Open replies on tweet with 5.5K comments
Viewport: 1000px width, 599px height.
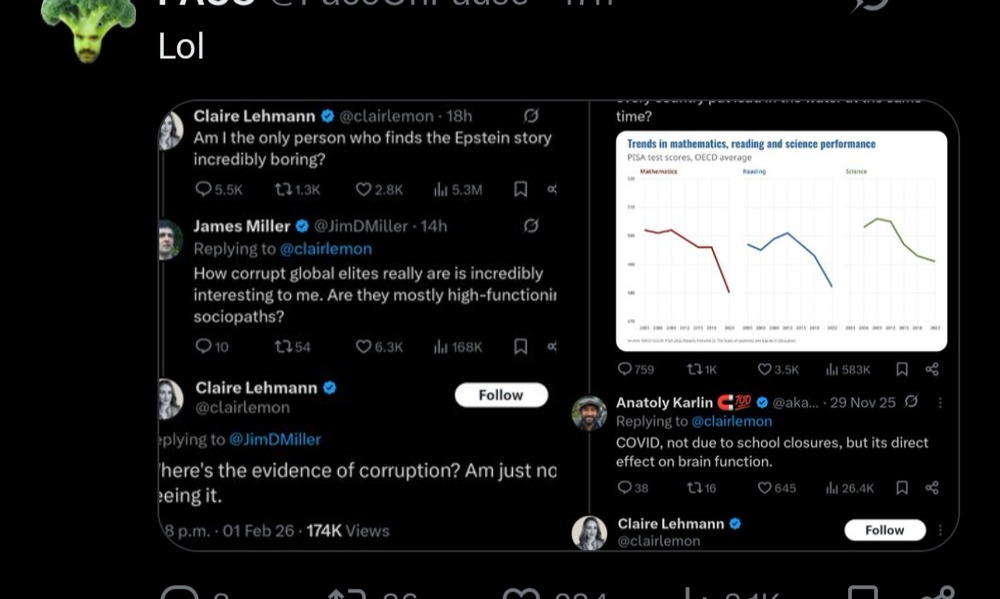(203, 189)
